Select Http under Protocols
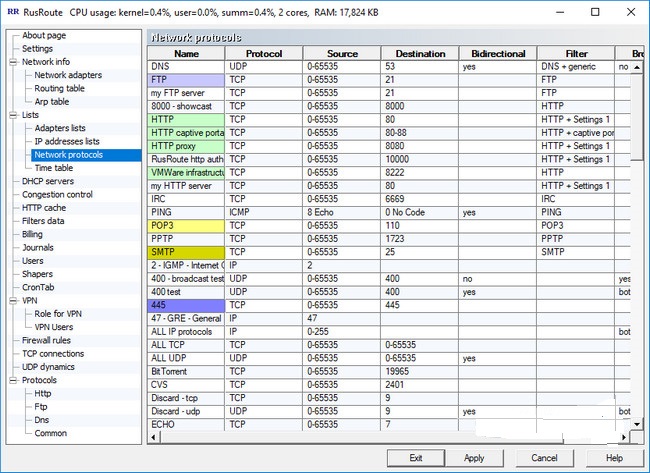 tap(43, 393)
